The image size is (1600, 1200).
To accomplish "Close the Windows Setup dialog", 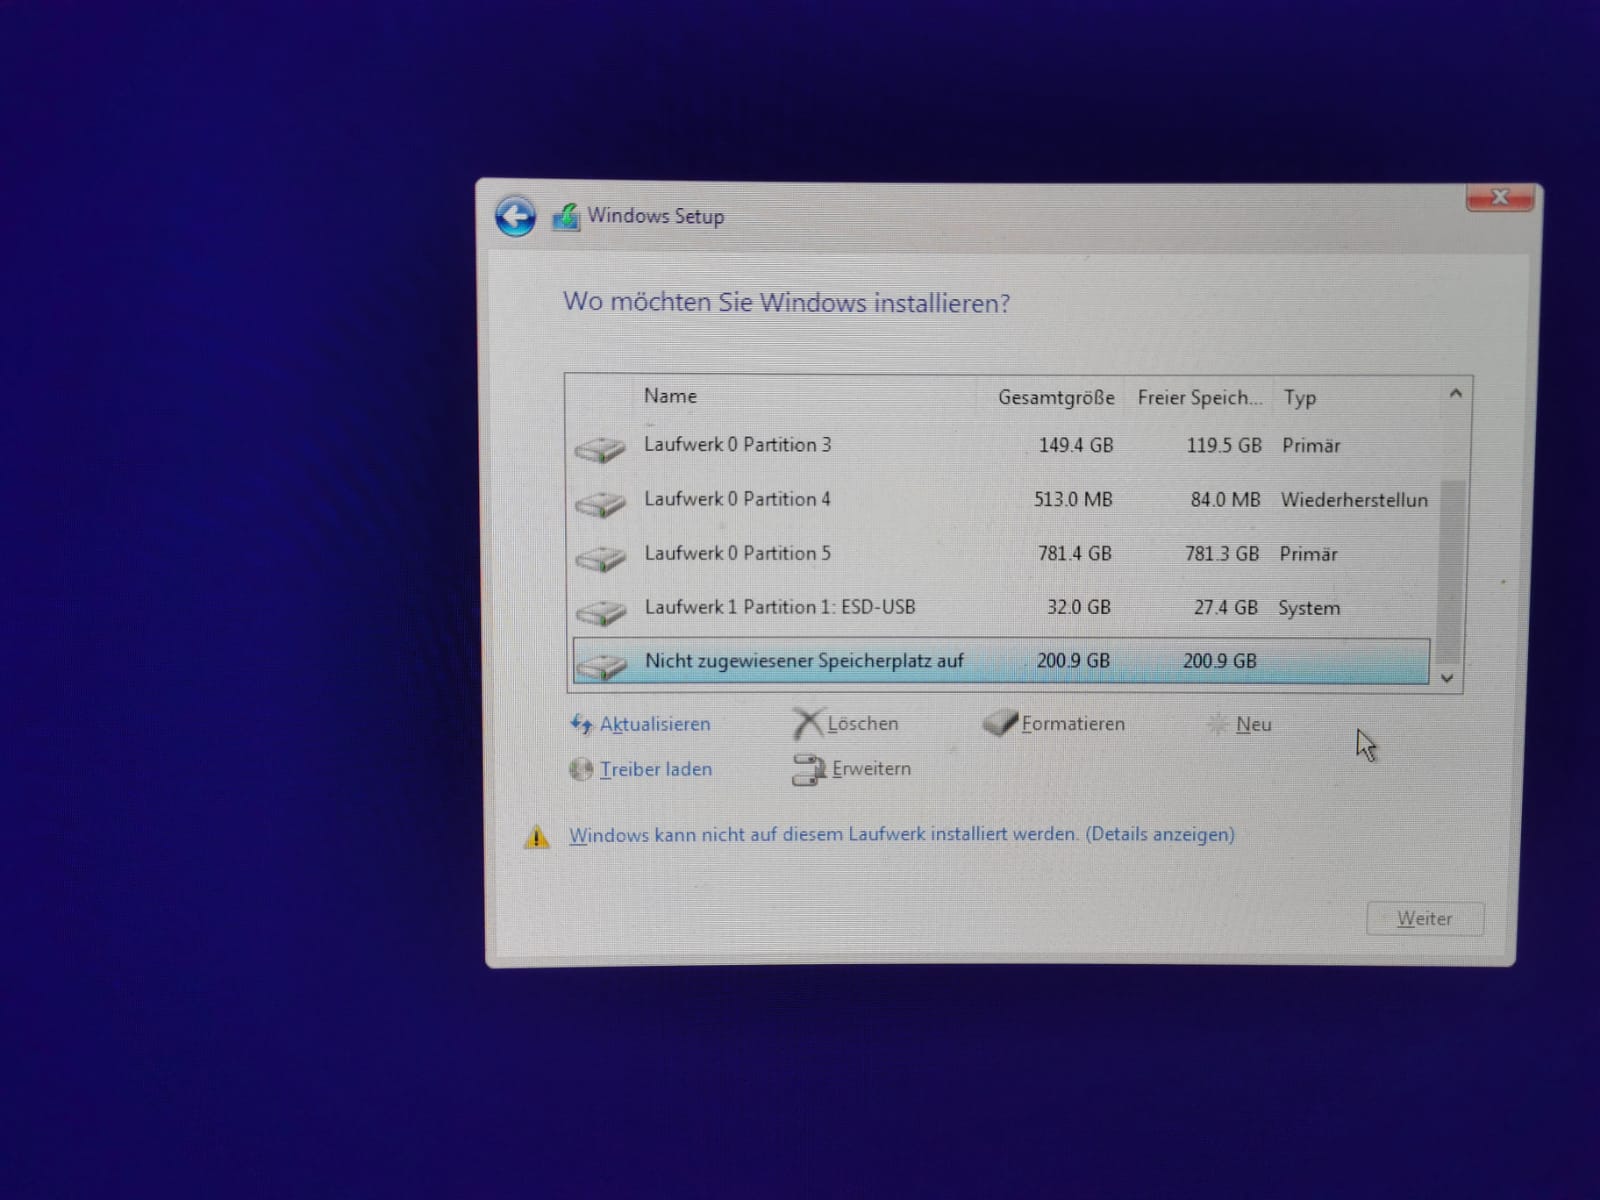I will pyautogui.click(x=1499, y=197).
